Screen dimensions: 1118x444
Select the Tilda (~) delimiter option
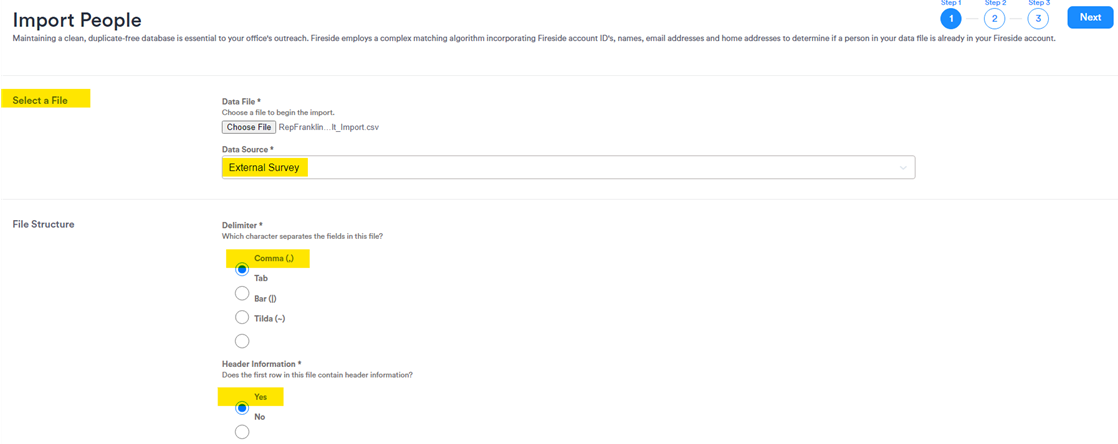click(241, 318)
